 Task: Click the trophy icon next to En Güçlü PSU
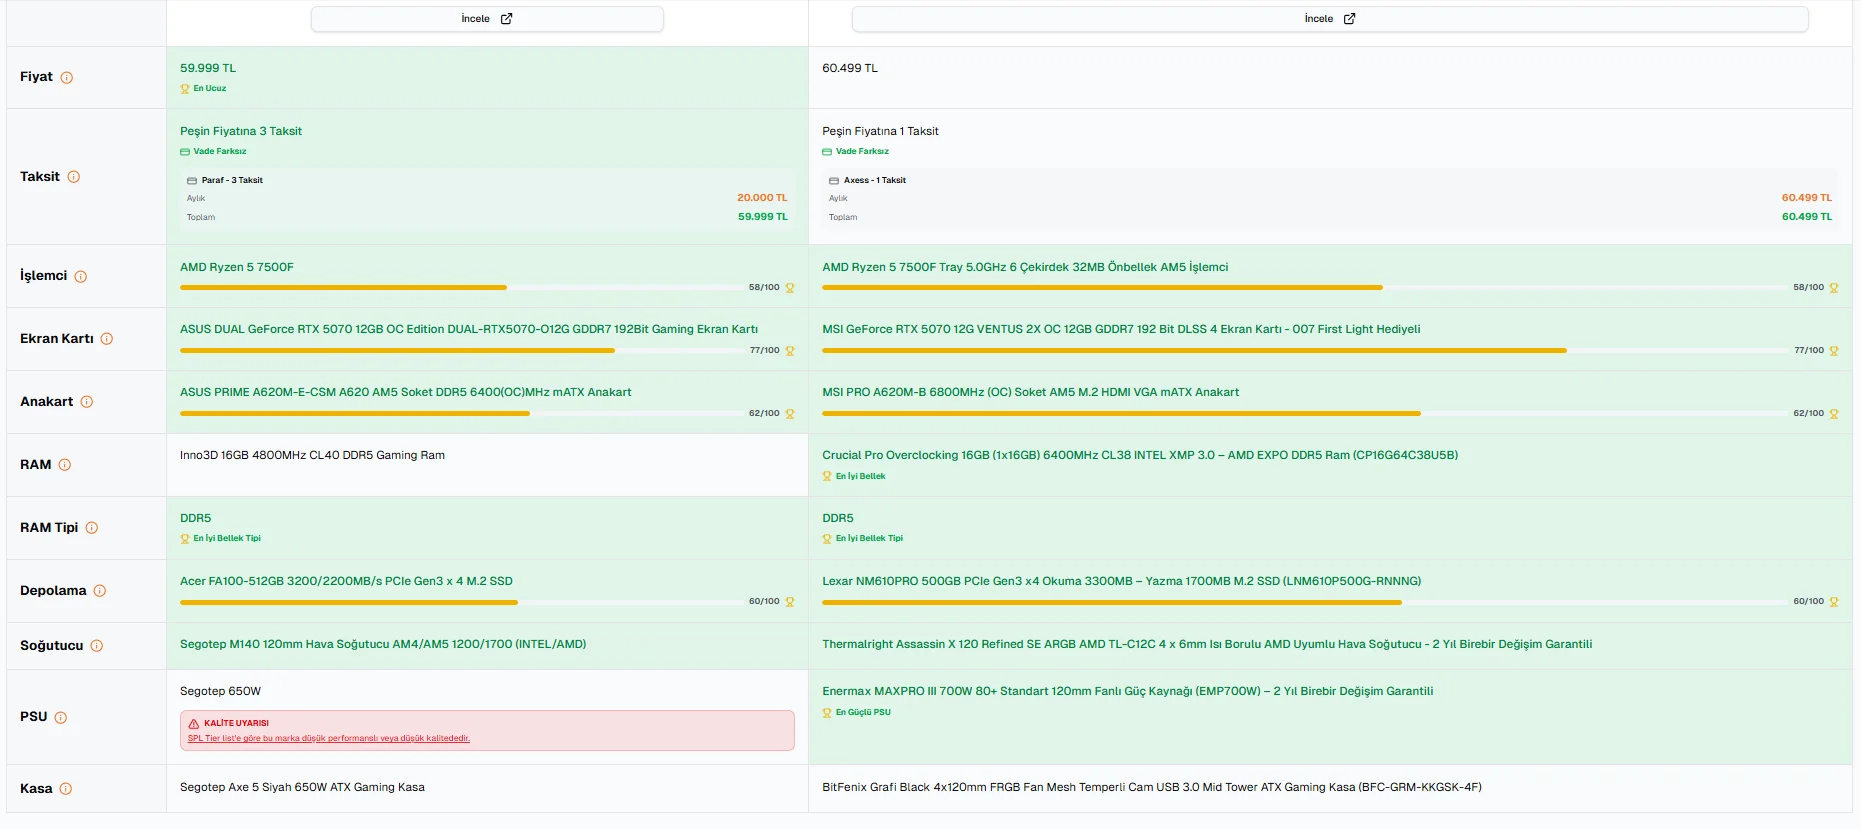pyautogui.click(x=827, y=713)
